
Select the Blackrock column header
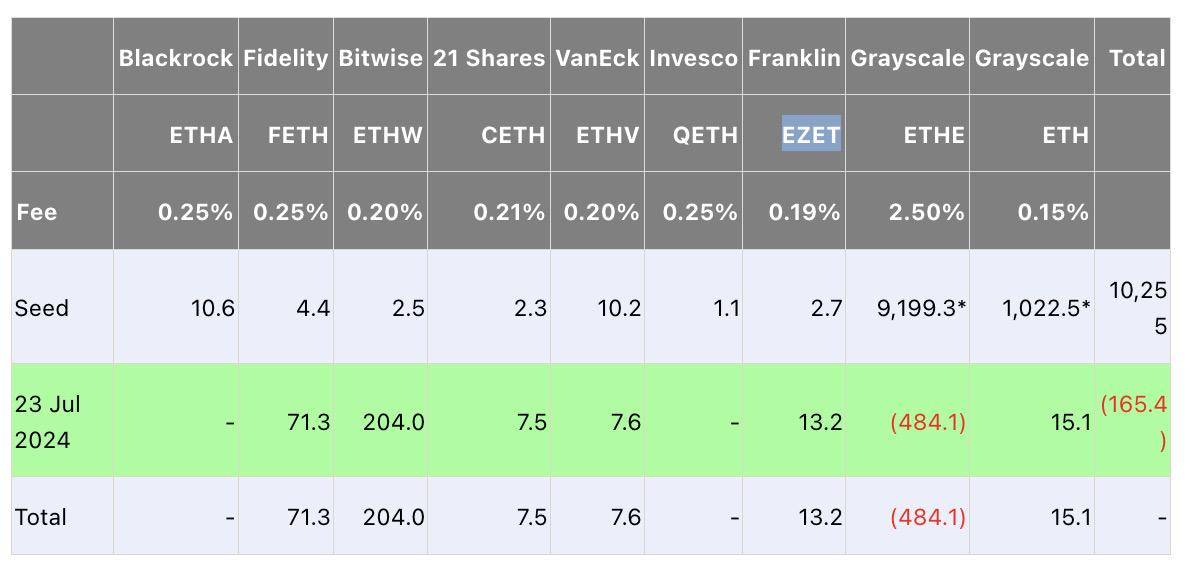click(175, 58)
